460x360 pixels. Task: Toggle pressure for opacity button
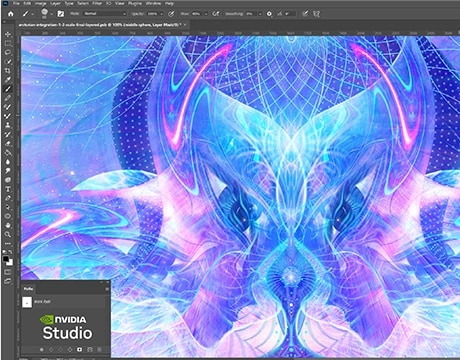(x=171, y=14)
